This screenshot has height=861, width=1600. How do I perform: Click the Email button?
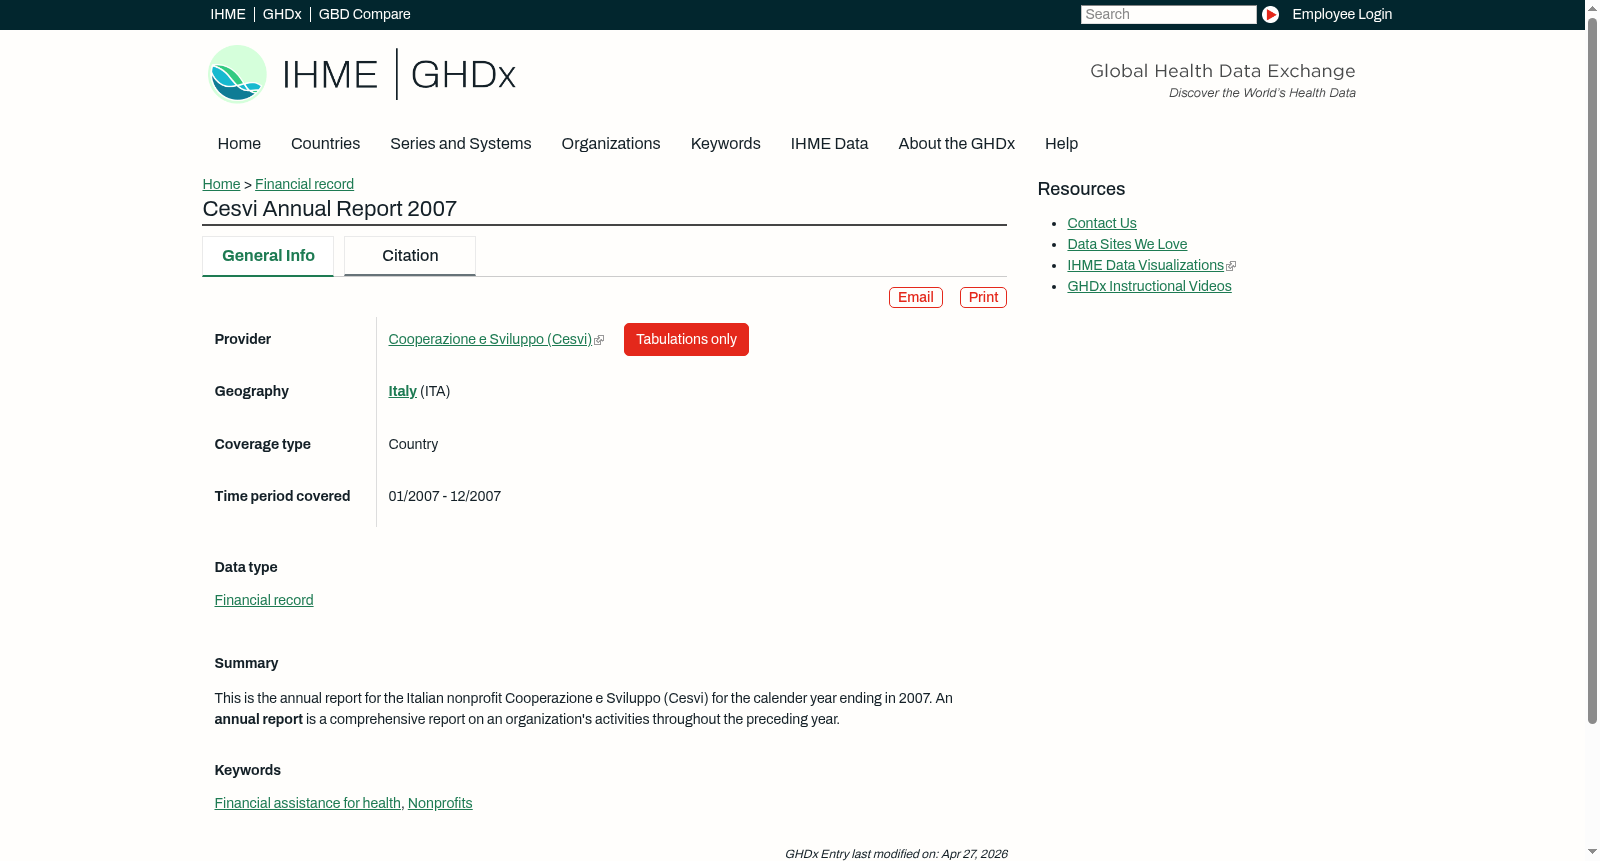(x=915, y=297)
